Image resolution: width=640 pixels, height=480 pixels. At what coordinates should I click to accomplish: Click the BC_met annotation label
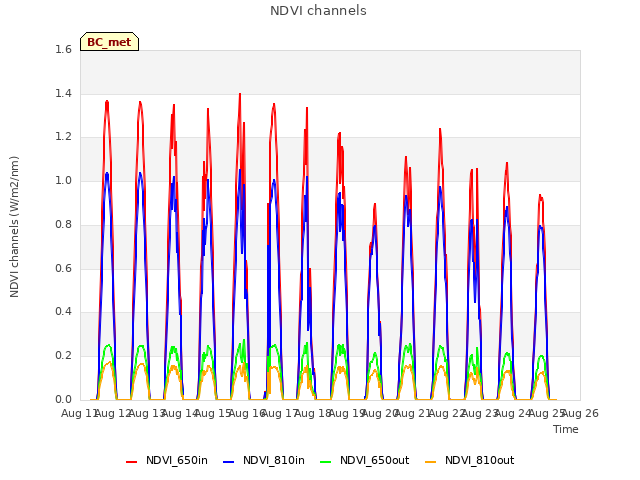[x=109, y=42]
